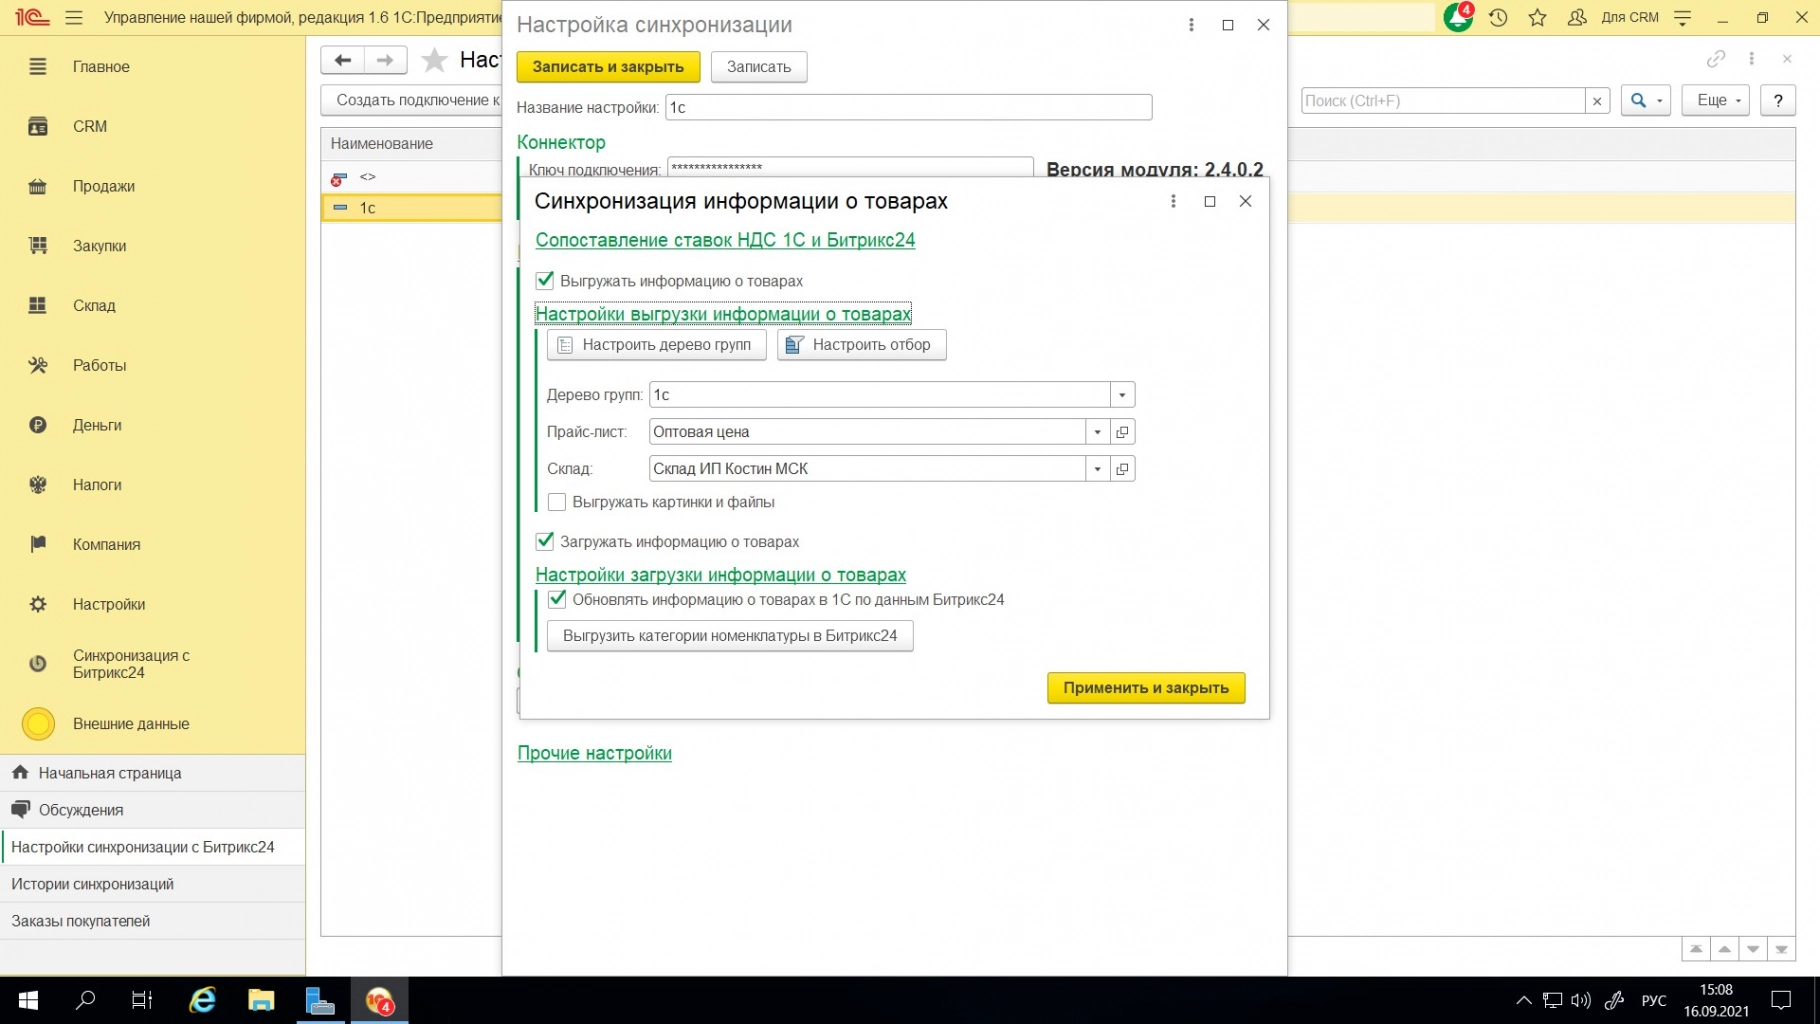Open the history clock icon in the title bar
1820x1024 pixels.
1498,18
